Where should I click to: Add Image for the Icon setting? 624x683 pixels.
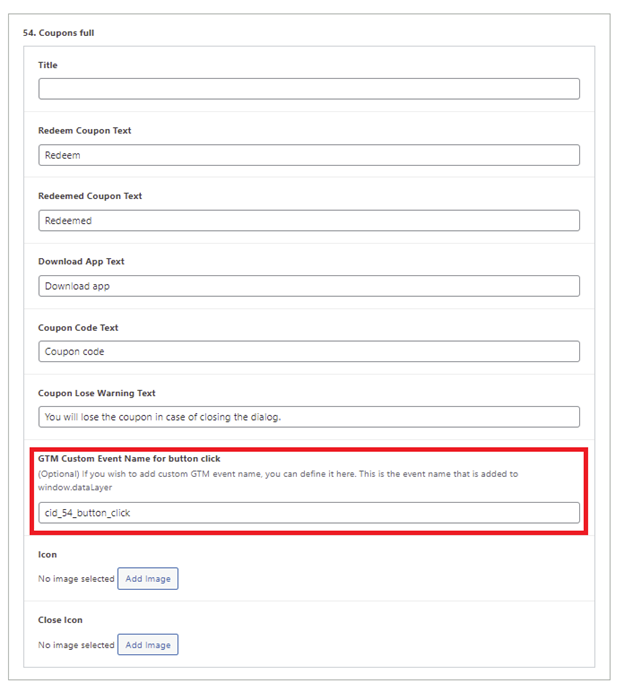click(x=148, y=578)
